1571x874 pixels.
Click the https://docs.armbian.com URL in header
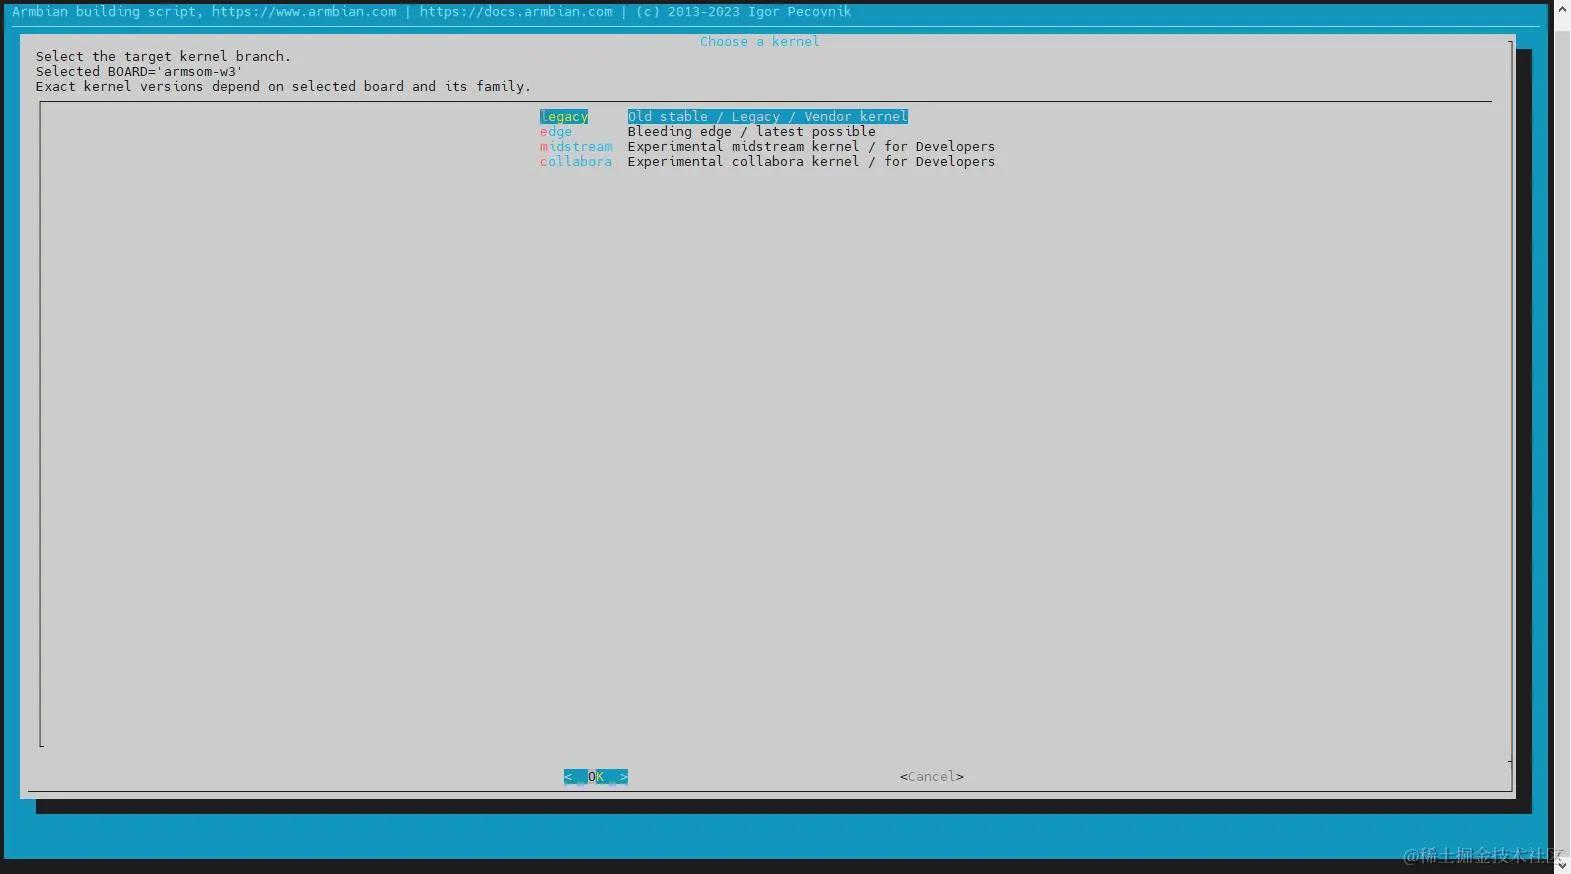pyautogui.click(x=516, y=12)
